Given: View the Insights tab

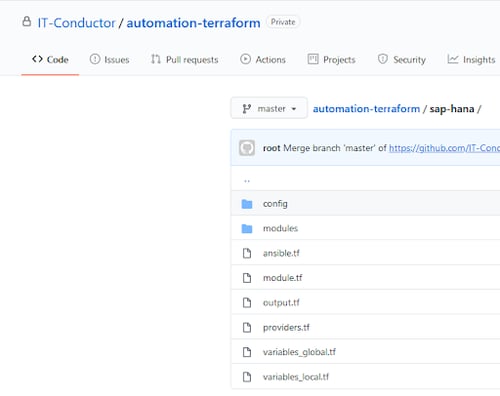Looking at the screenshot, I should pos(471,59).
